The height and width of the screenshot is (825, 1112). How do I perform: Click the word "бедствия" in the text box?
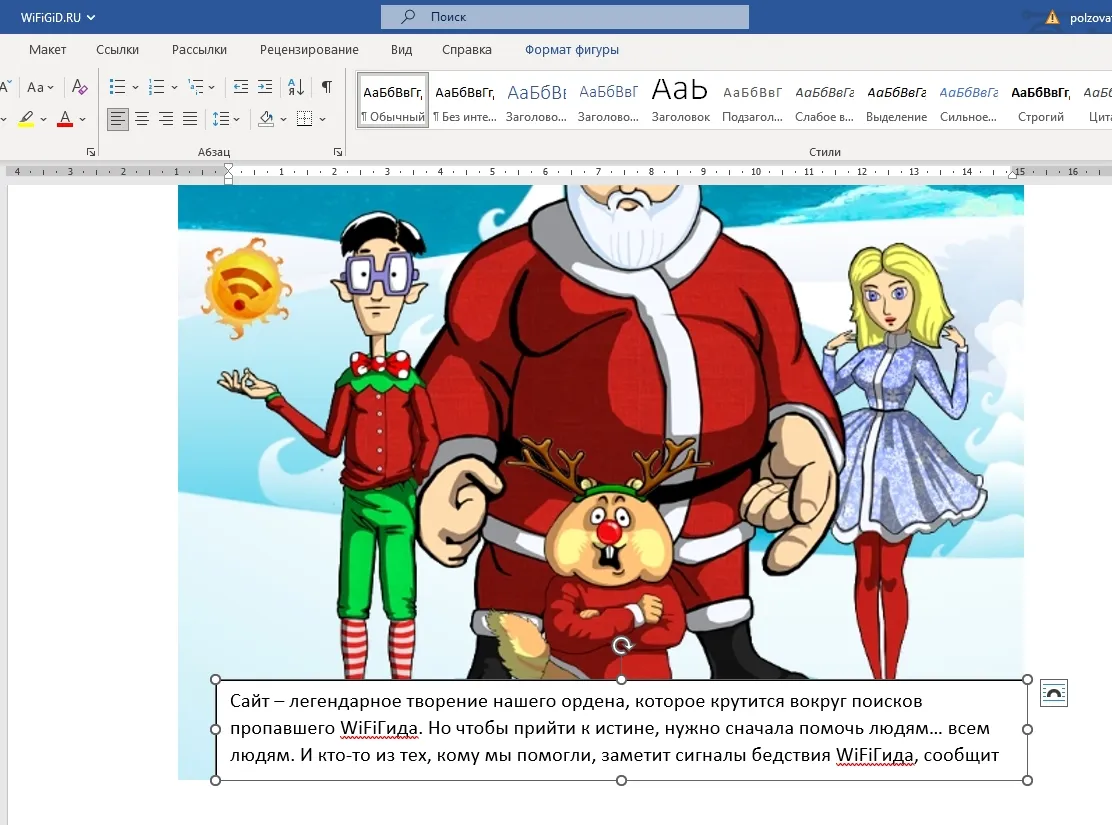pyautogui.click(x=790, y=755)
